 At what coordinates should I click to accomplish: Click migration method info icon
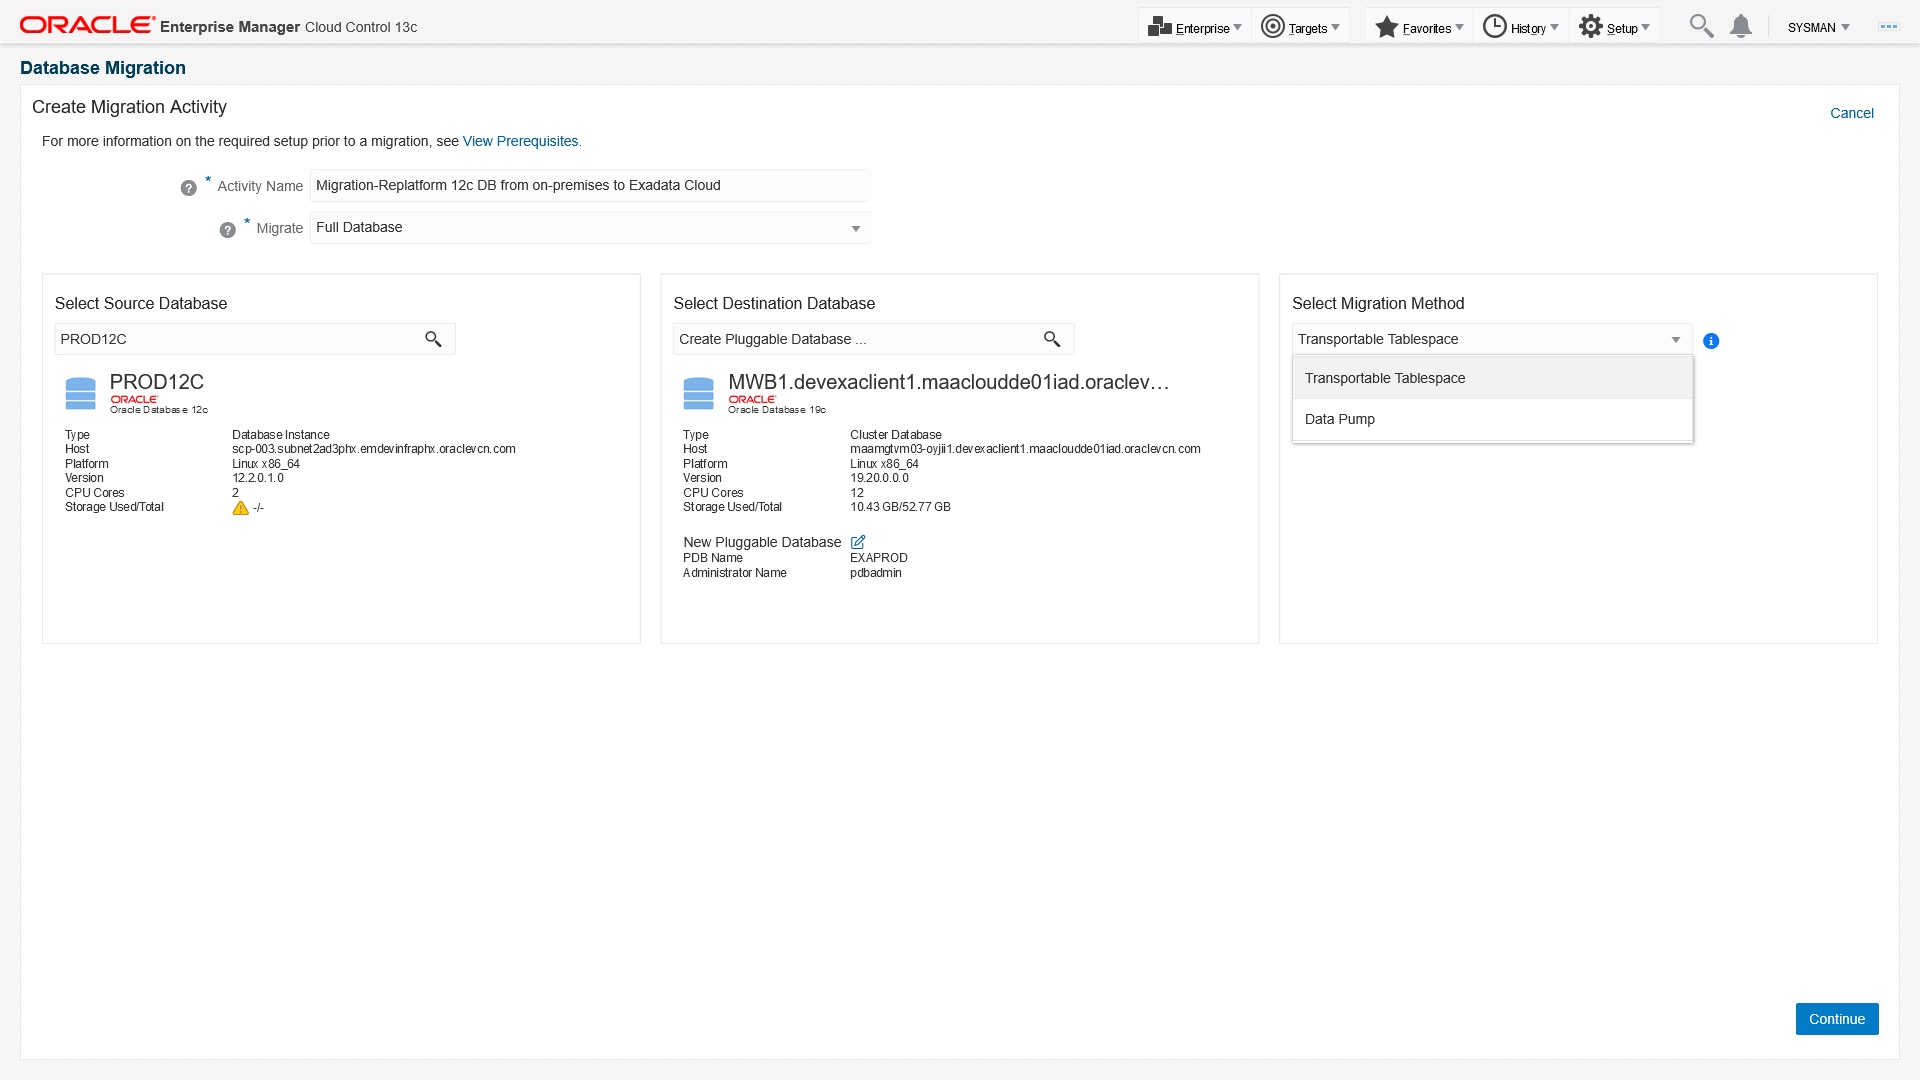(1711, 341)
